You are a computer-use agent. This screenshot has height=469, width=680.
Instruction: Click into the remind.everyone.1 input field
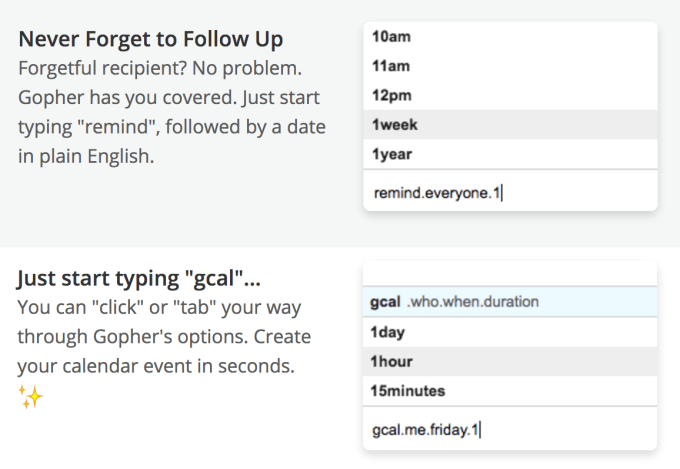(x=510, y=191)
